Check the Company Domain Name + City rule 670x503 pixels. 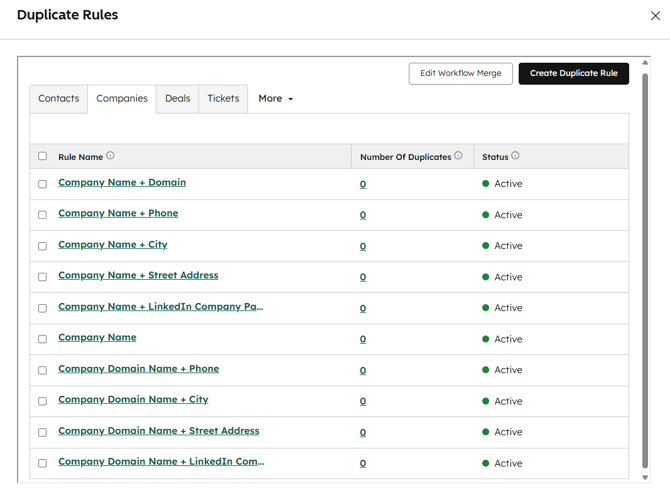[x=42, y=401]
